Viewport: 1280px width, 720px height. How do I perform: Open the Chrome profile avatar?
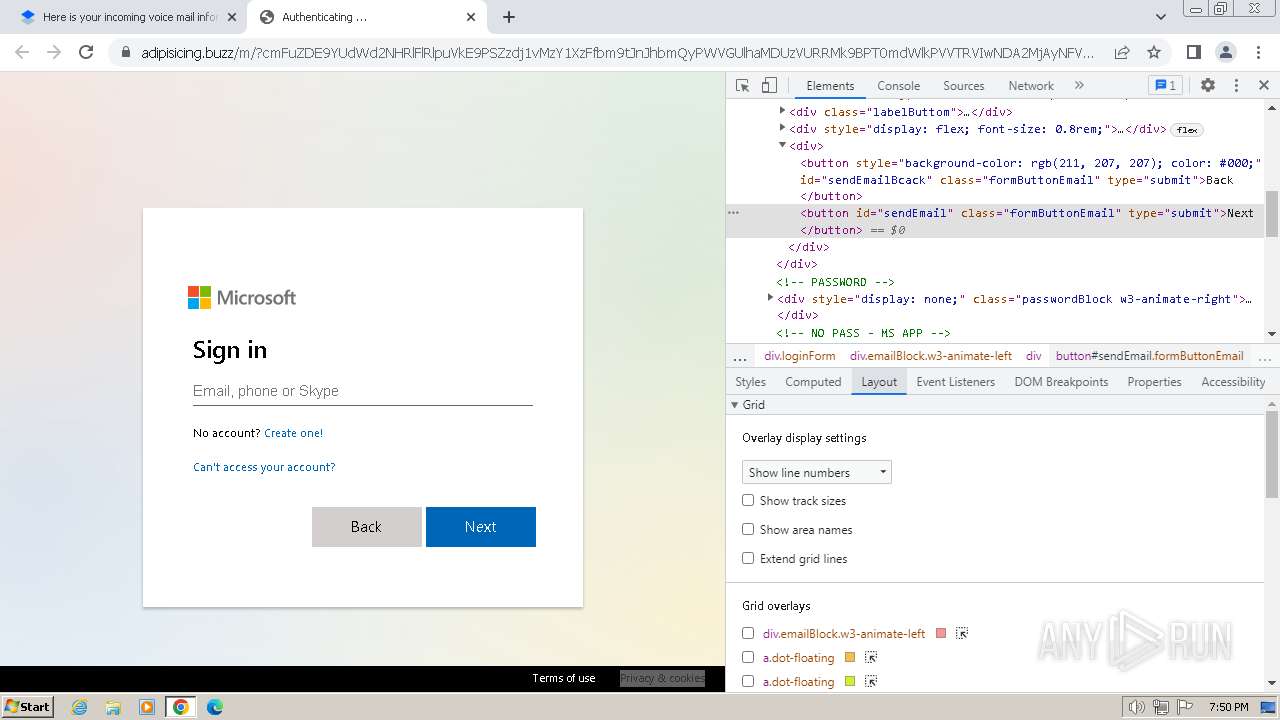coord(1226,52)
